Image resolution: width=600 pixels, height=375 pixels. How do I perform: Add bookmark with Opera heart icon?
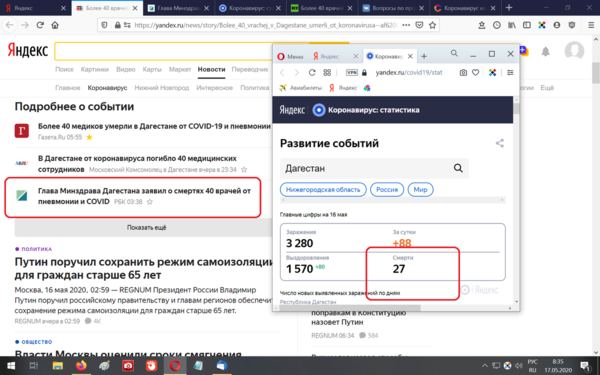point(476,72)
